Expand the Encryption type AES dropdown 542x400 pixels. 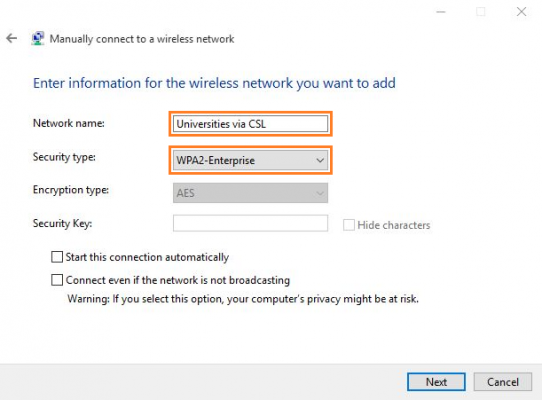[251, 193]
